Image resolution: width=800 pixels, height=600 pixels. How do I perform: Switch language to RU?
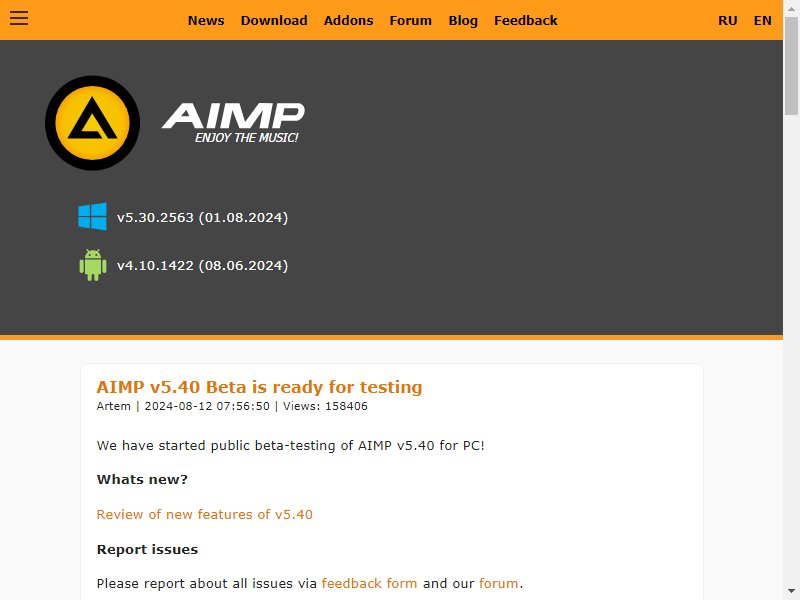click(728, 20)
